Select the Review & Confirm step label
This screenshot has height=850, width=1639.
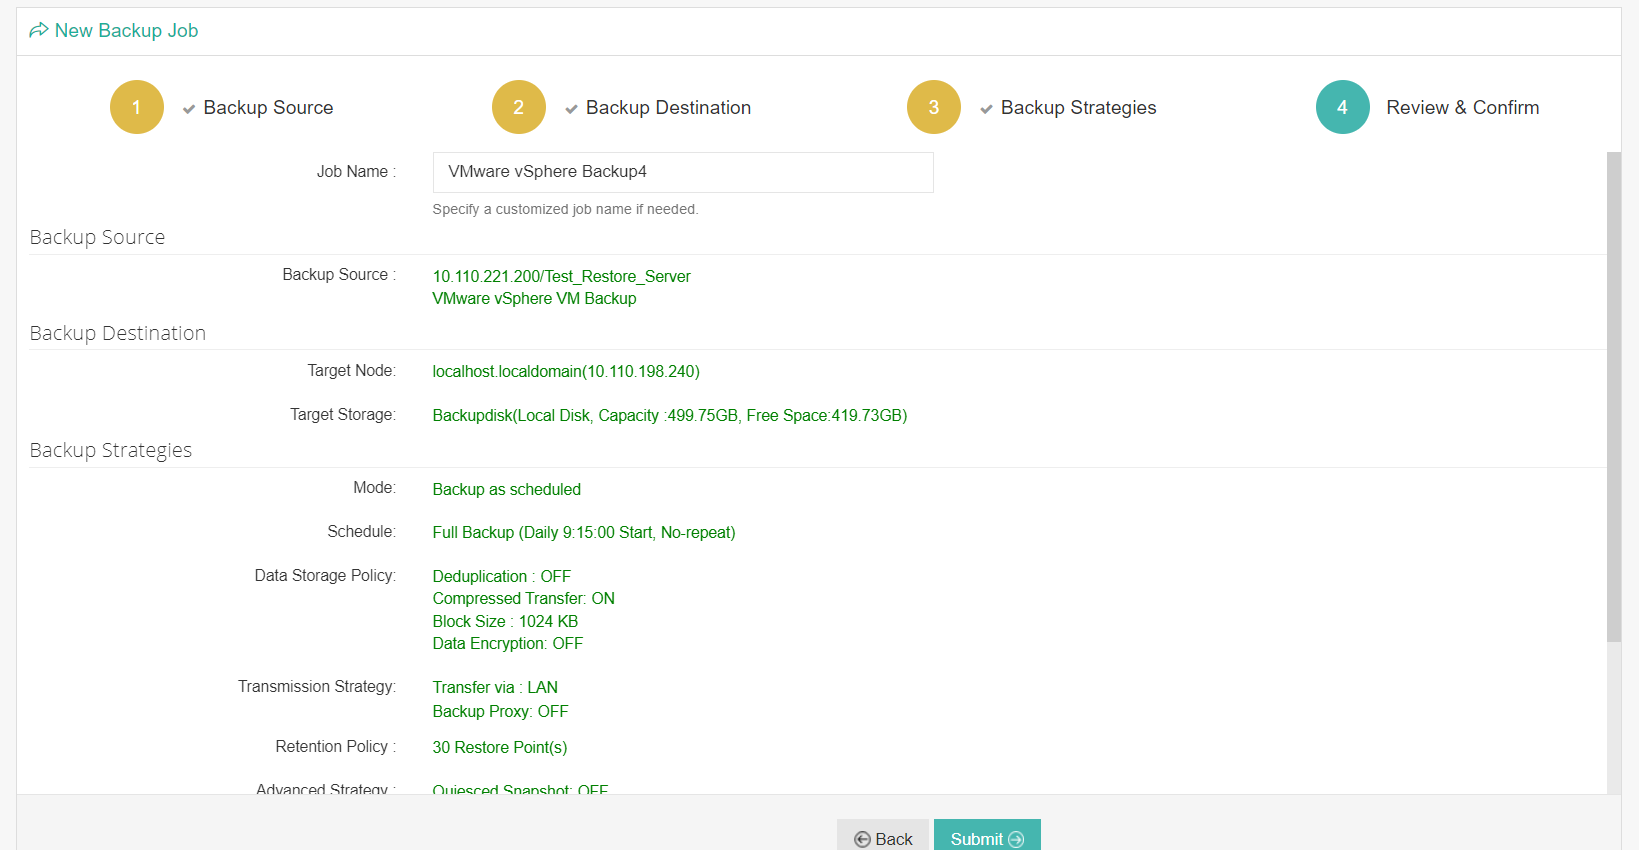pyautogui.click(x=1462, y=108)
